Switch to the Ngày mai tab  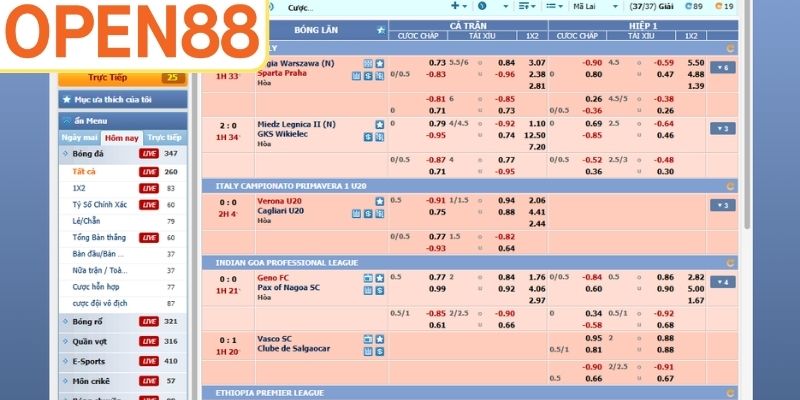pyautogui.click(x=80, y=137)
